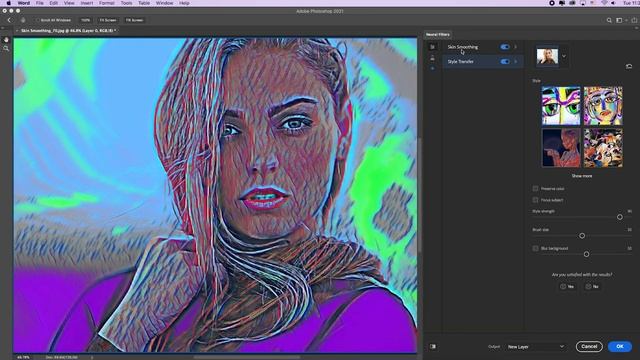Click the zoom percentage field in the status bar
The width and height of the screenshot is (640, 360).
point(23,357)
